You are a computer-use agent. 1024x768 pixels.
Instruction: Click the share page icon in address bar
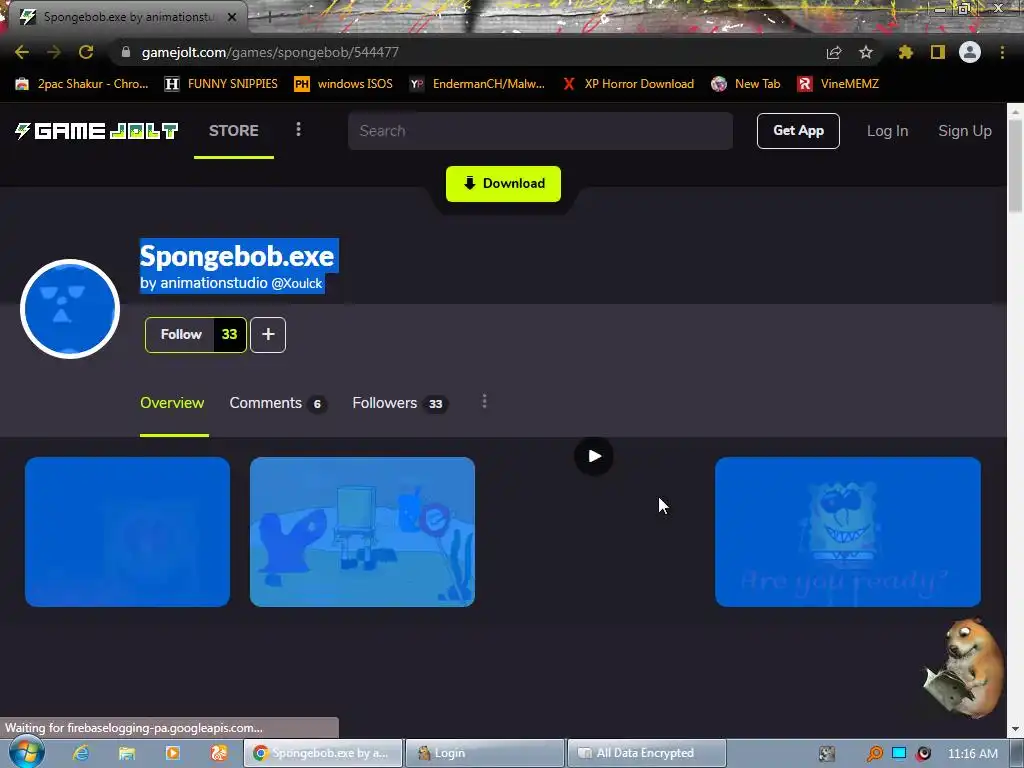[x=834, y=53]
